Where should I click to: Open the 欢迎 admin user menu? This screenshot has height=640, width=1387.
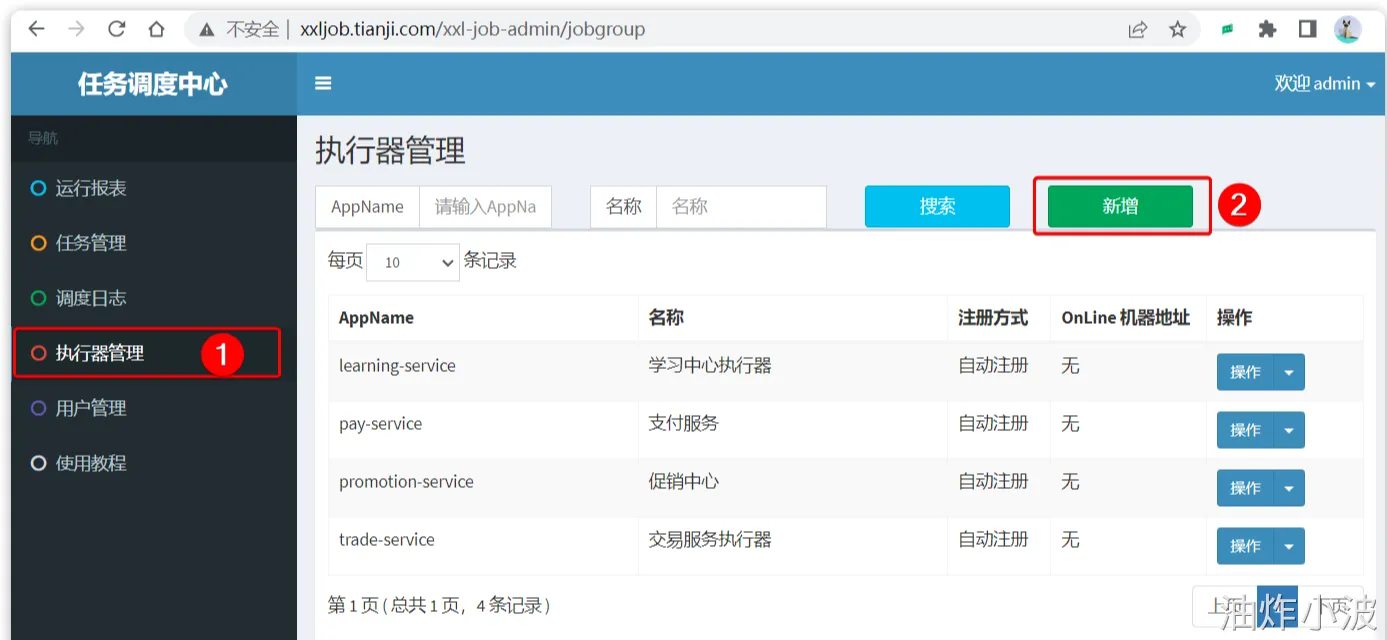(x=1324, y=84)
